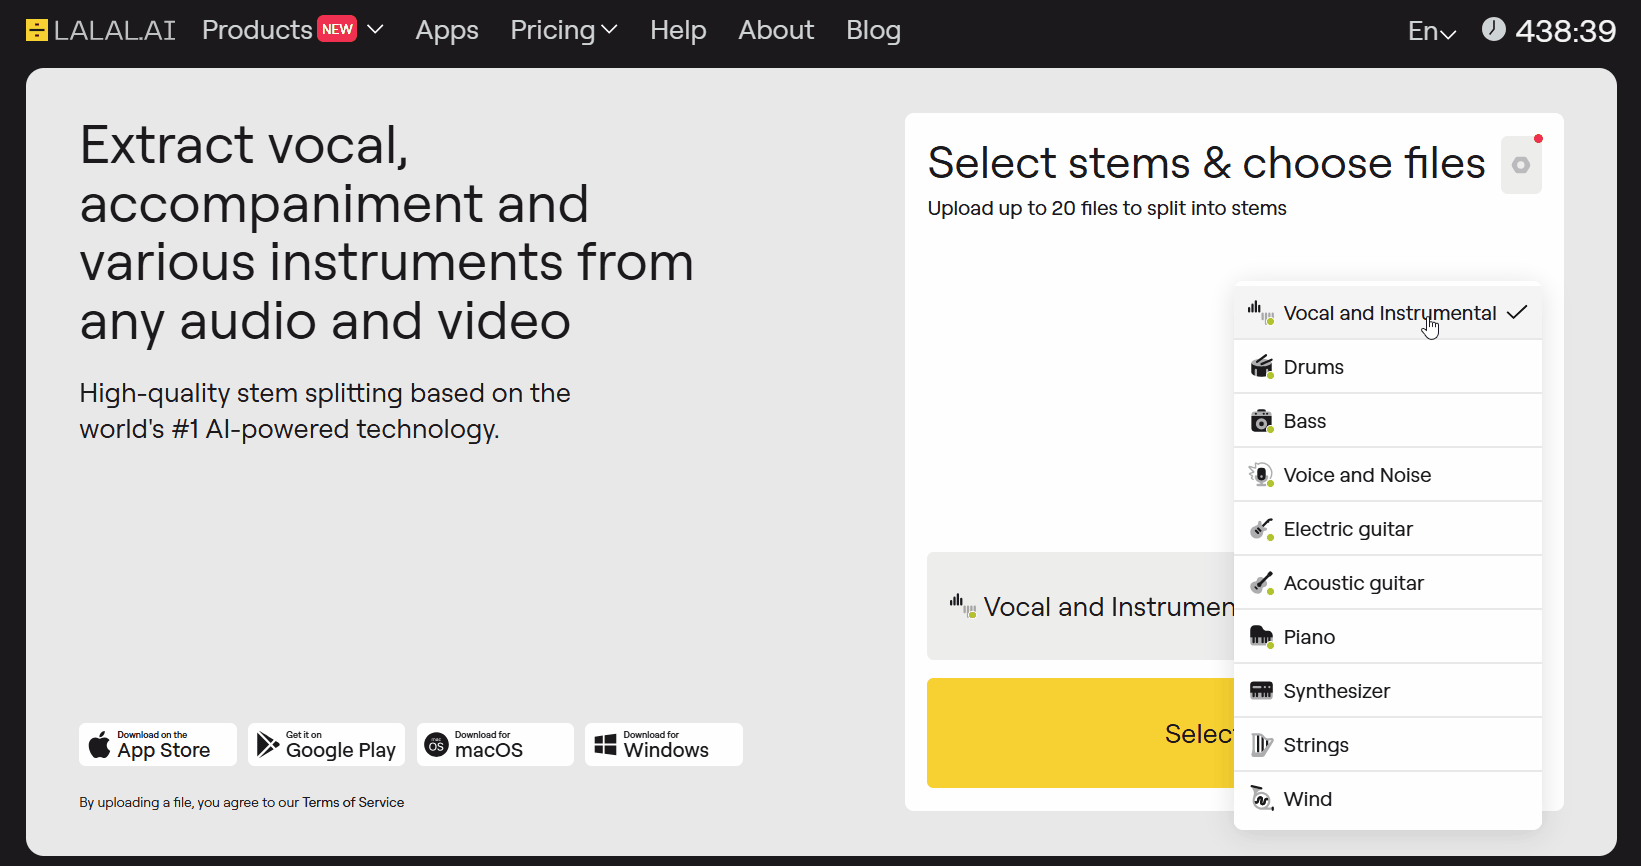Click the Bass amplifier icon
Image resolution: width=1641 pixels, height=866 pixels.
(x=1261, y=421)
